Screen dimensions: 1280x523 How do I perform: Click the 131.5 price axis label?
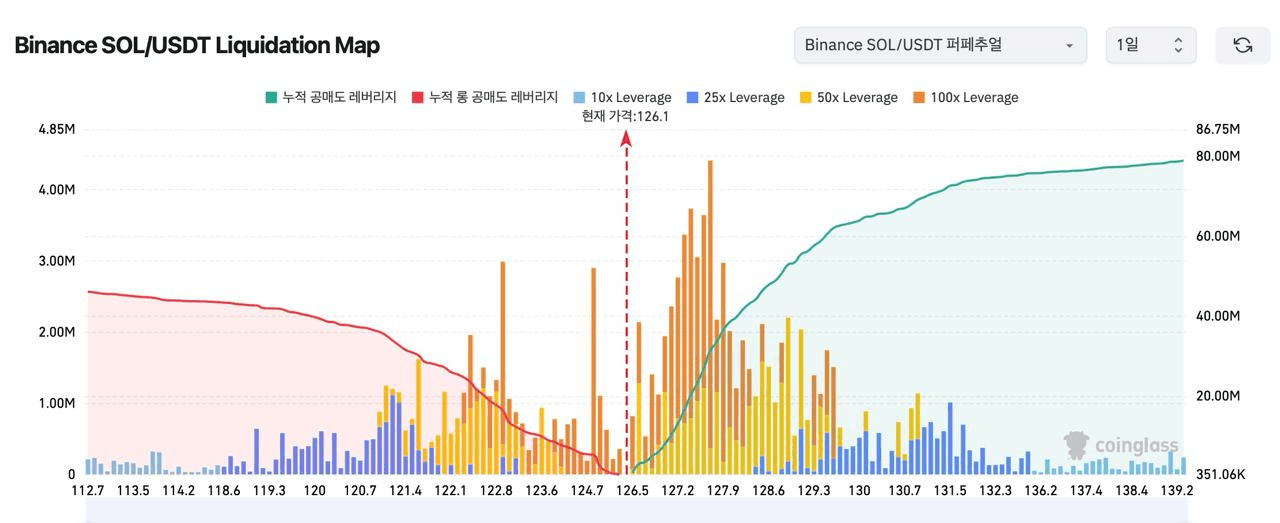tap(950, 490)
